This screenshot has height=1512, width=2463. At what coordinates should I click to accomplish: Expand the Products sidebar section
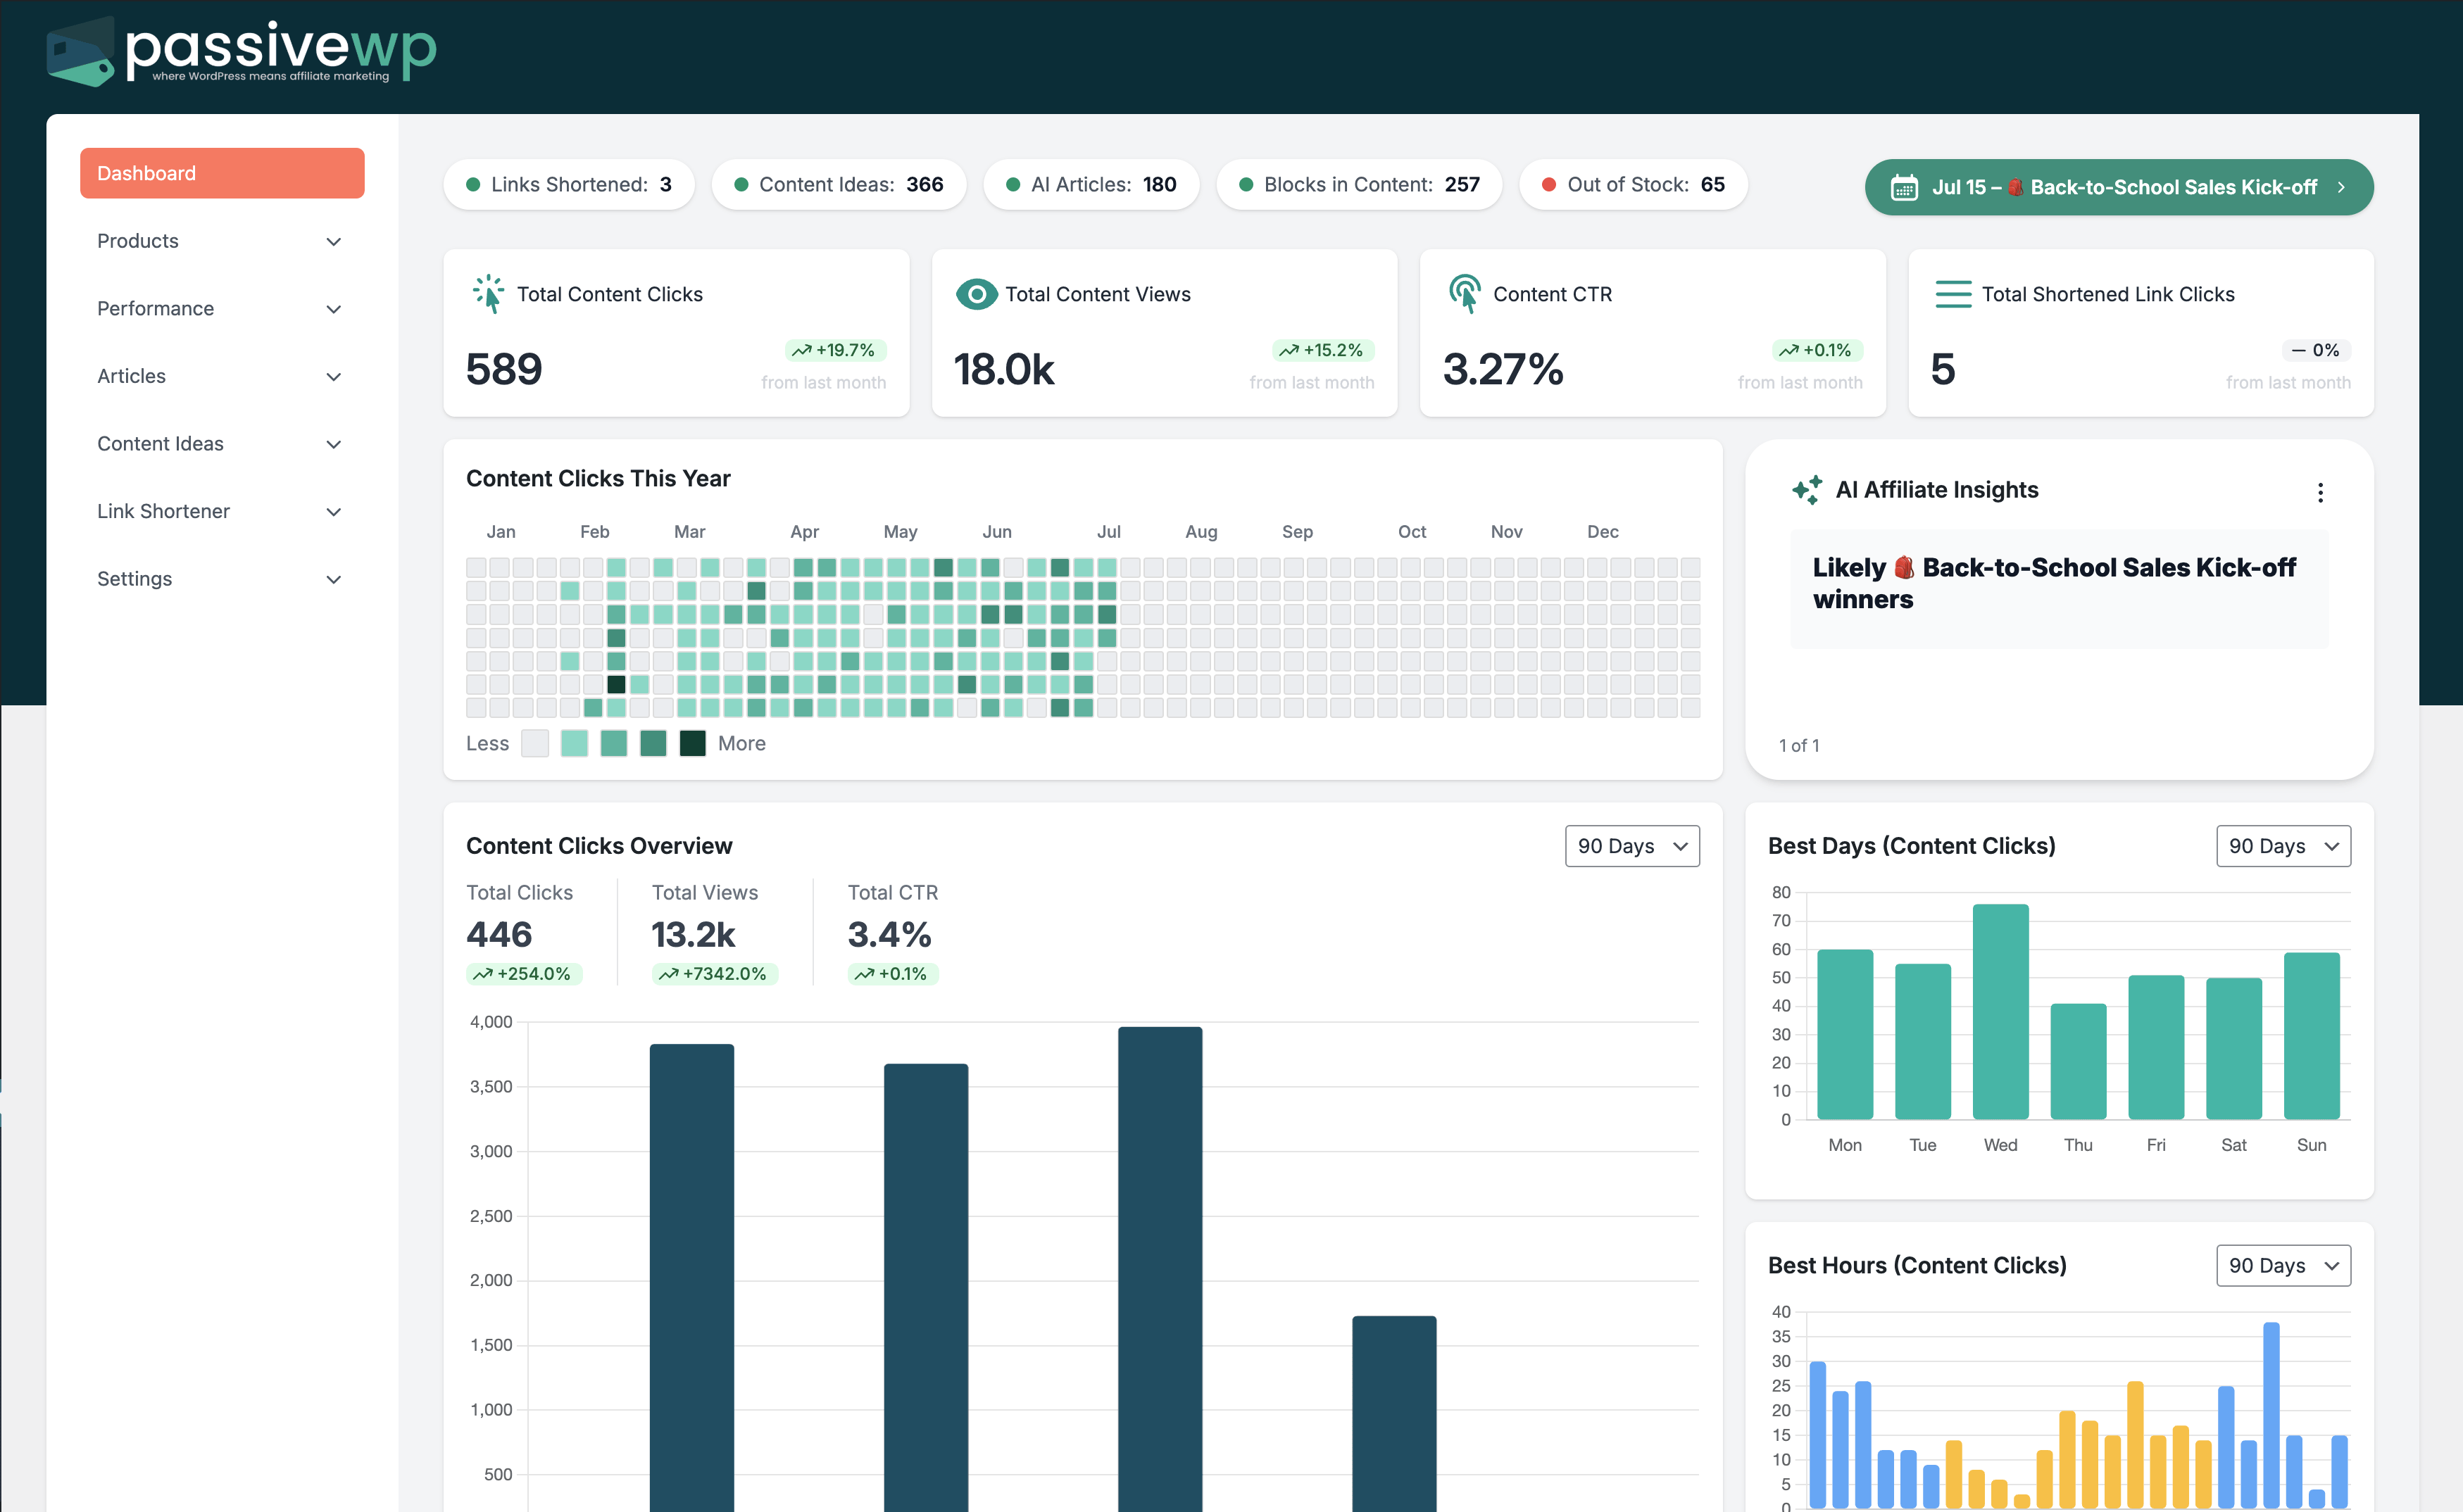coord(221,241)
